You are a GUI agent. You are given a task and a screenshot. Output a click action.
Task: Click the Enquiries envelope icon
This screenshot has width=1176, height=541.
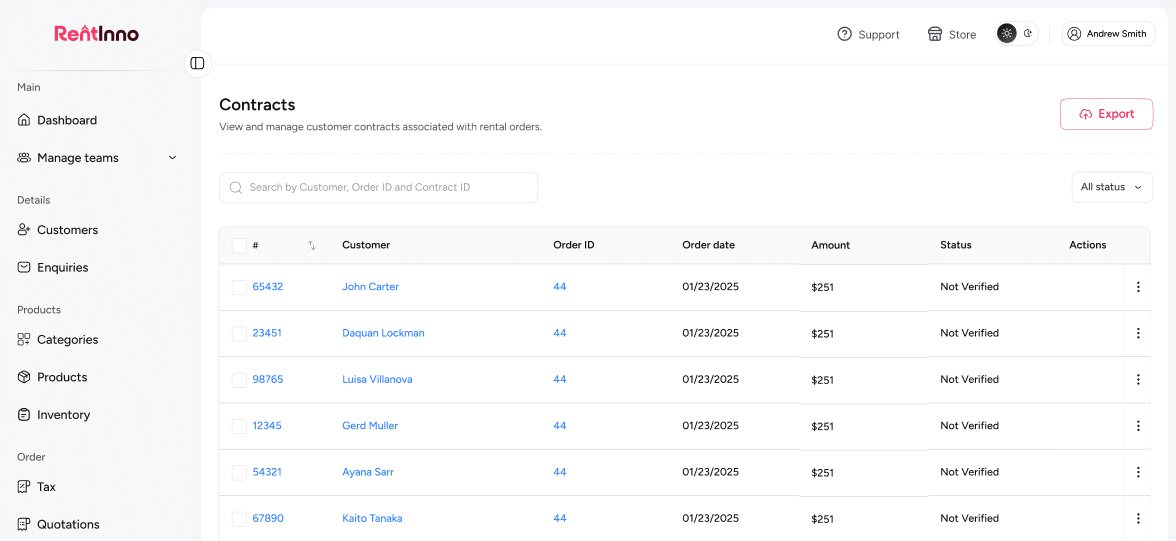(x=24, y=267)
